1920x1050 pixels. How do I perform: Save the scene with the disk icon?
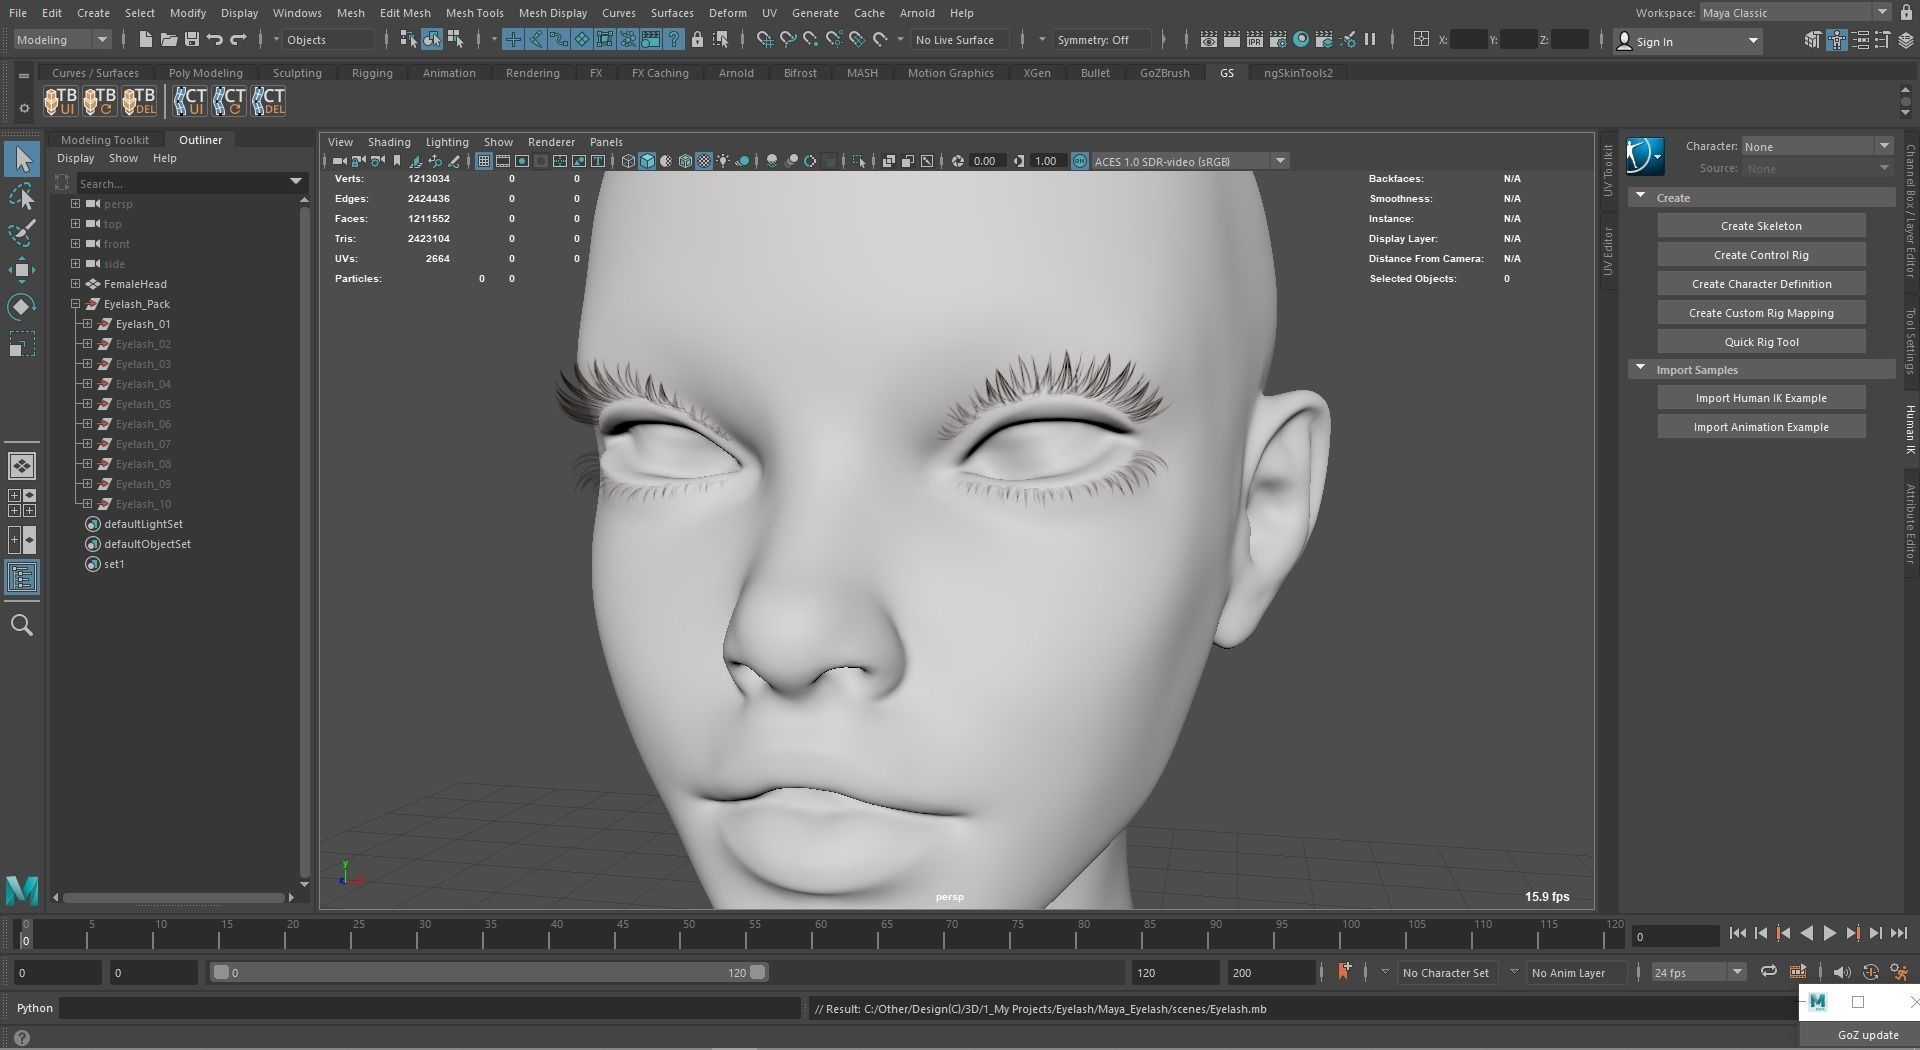(191, 40)
